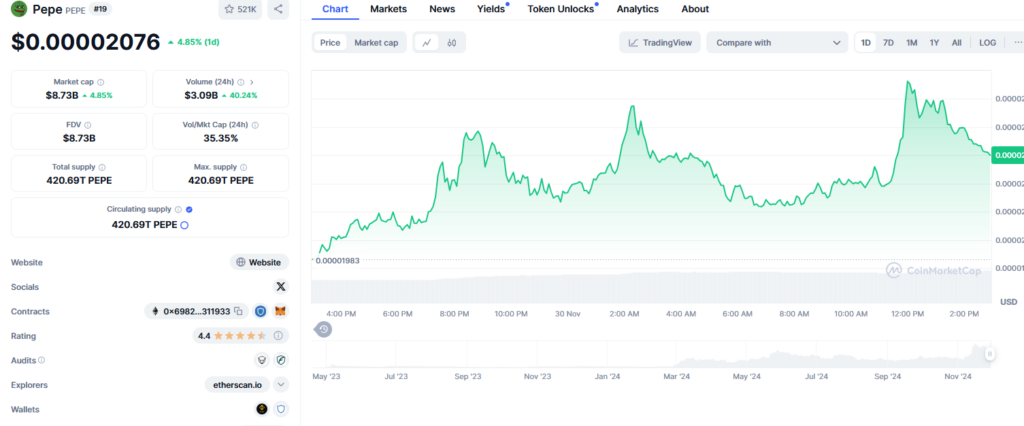This screenshot has width=1024, height=426.
Task: Open the second audit shield icon
Action: coord(281,360)
